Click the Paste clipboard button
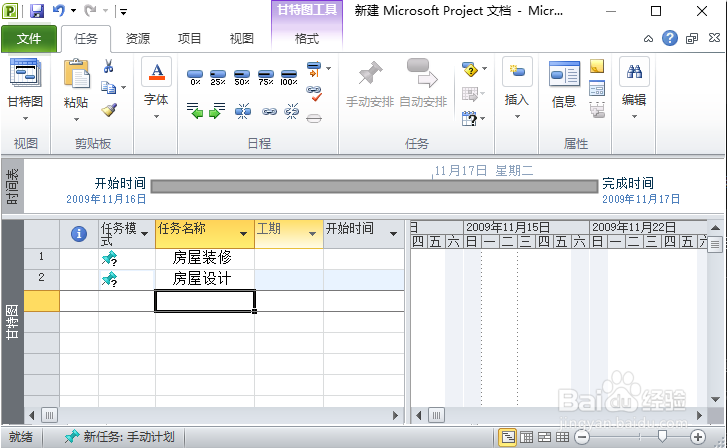727x448 pixels. (76, 83)
